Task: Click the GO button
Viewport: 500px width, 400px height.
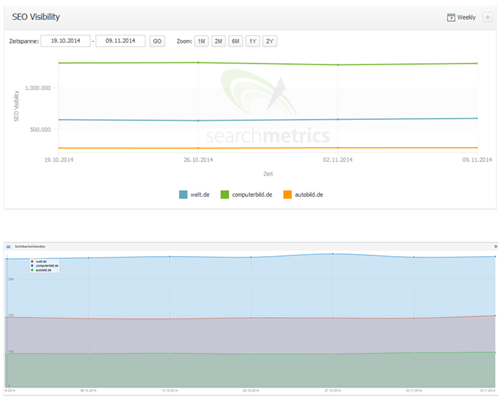Action: [157, 41]
